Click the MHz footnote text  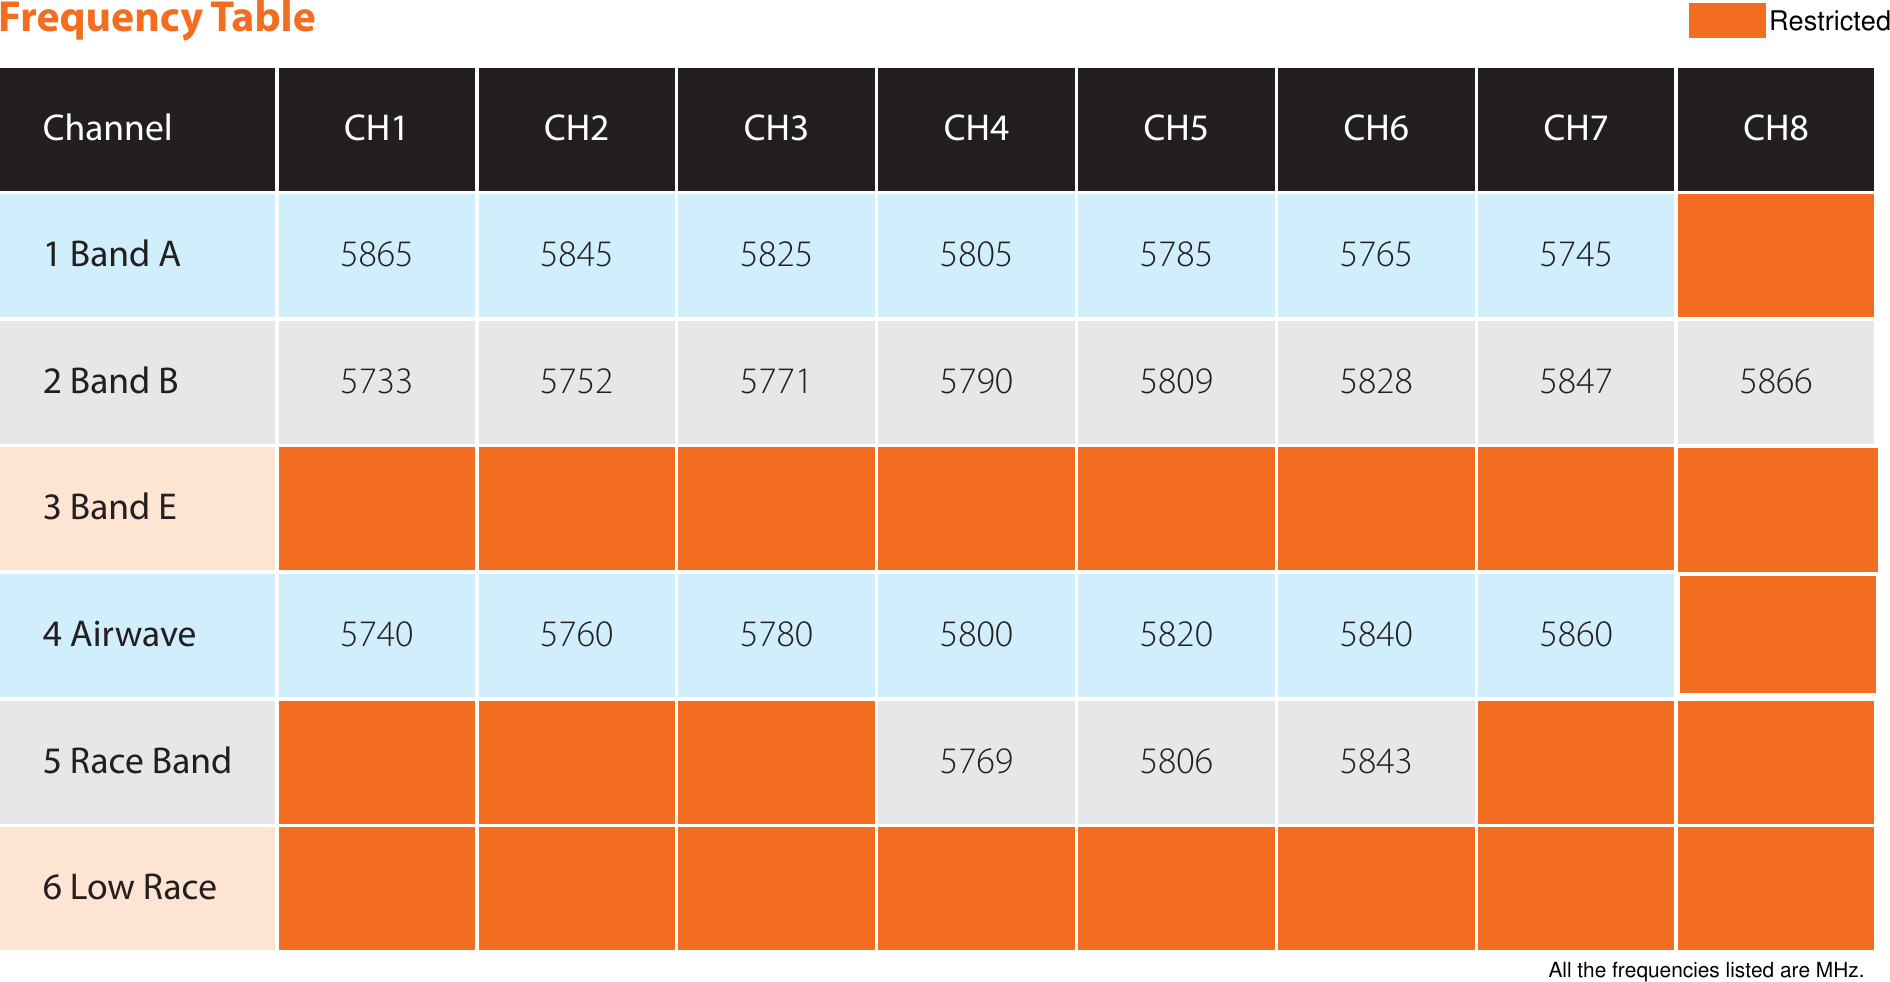click(1705, 969)
